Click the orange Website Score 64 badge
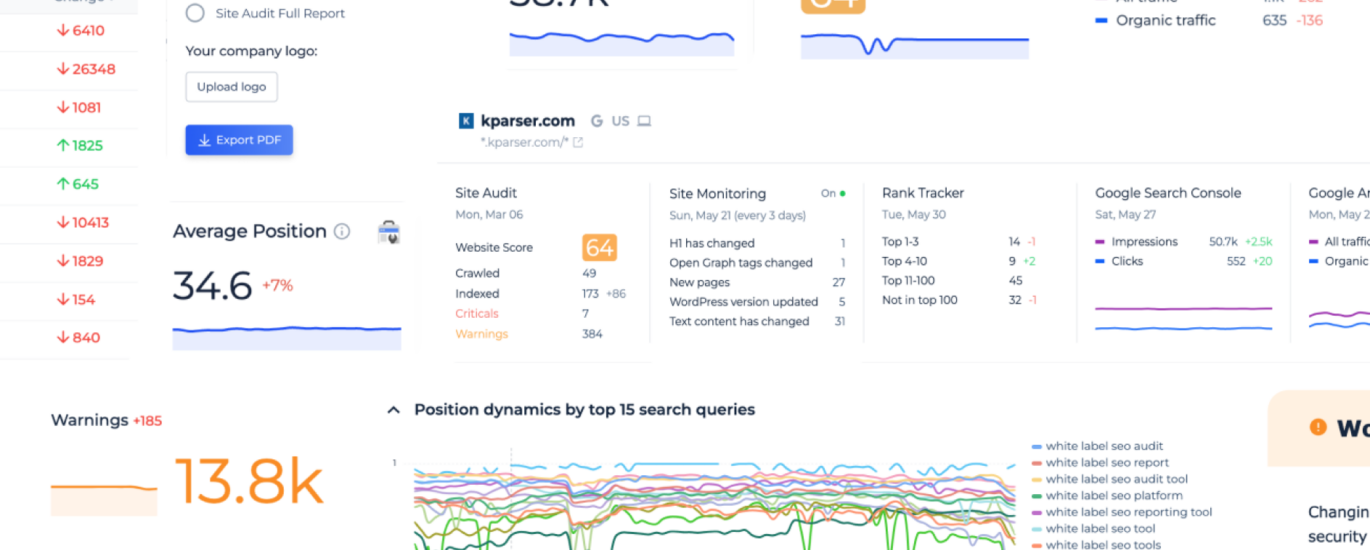 (x=600, y=247)
